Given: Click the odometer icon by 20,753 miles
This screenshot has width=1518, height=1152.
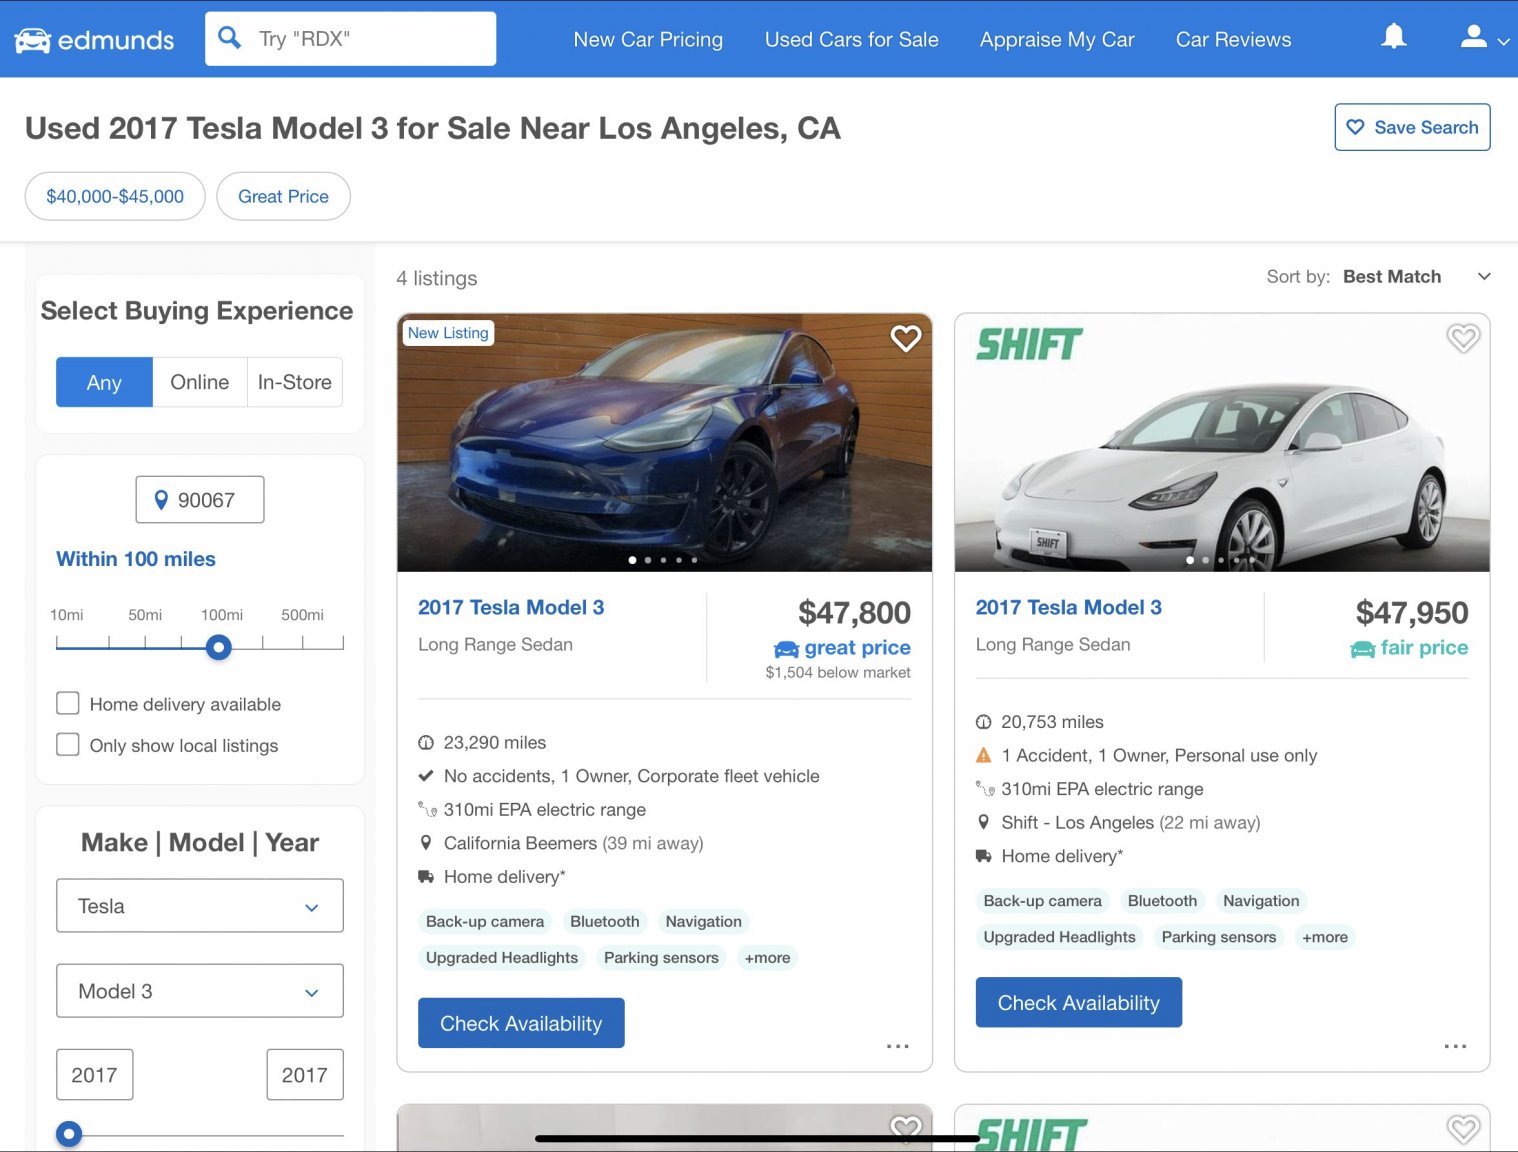Looking at the screenshot, I should tap(984, 722).
